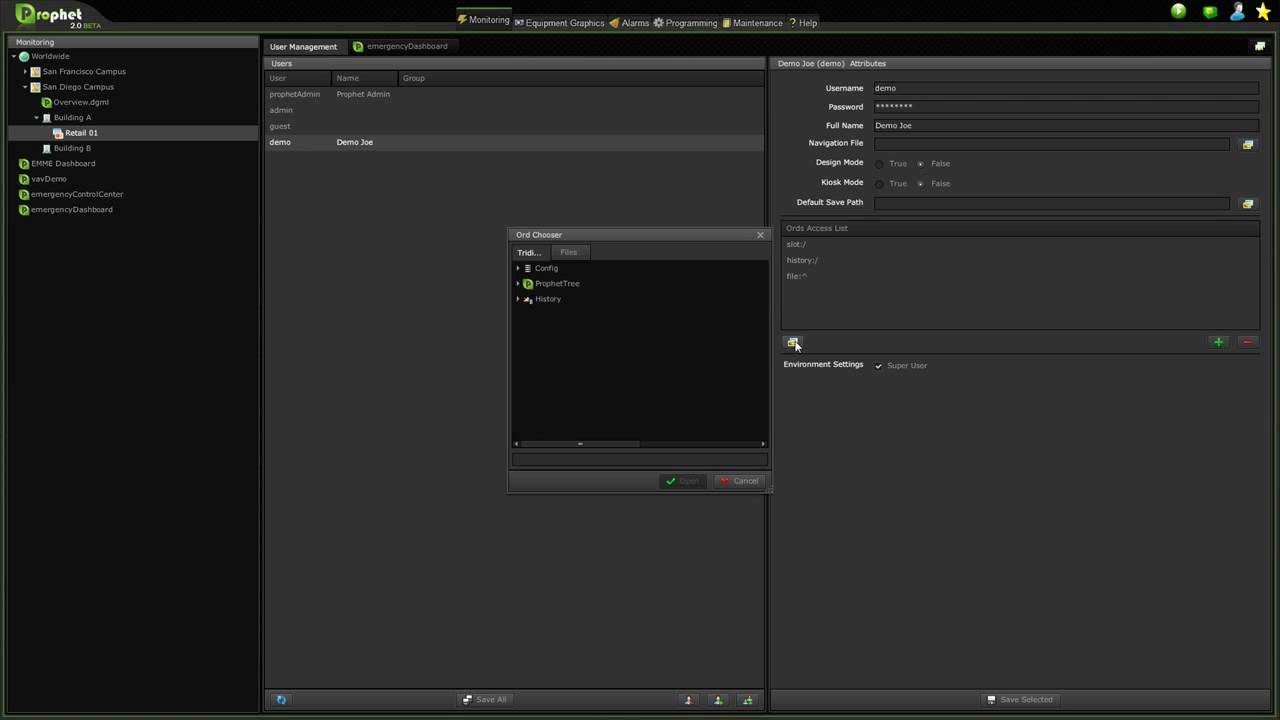The image size is (1280, 720).
Task: Switch to the Files tab in Ord Chooser
Action: [568, 252]
